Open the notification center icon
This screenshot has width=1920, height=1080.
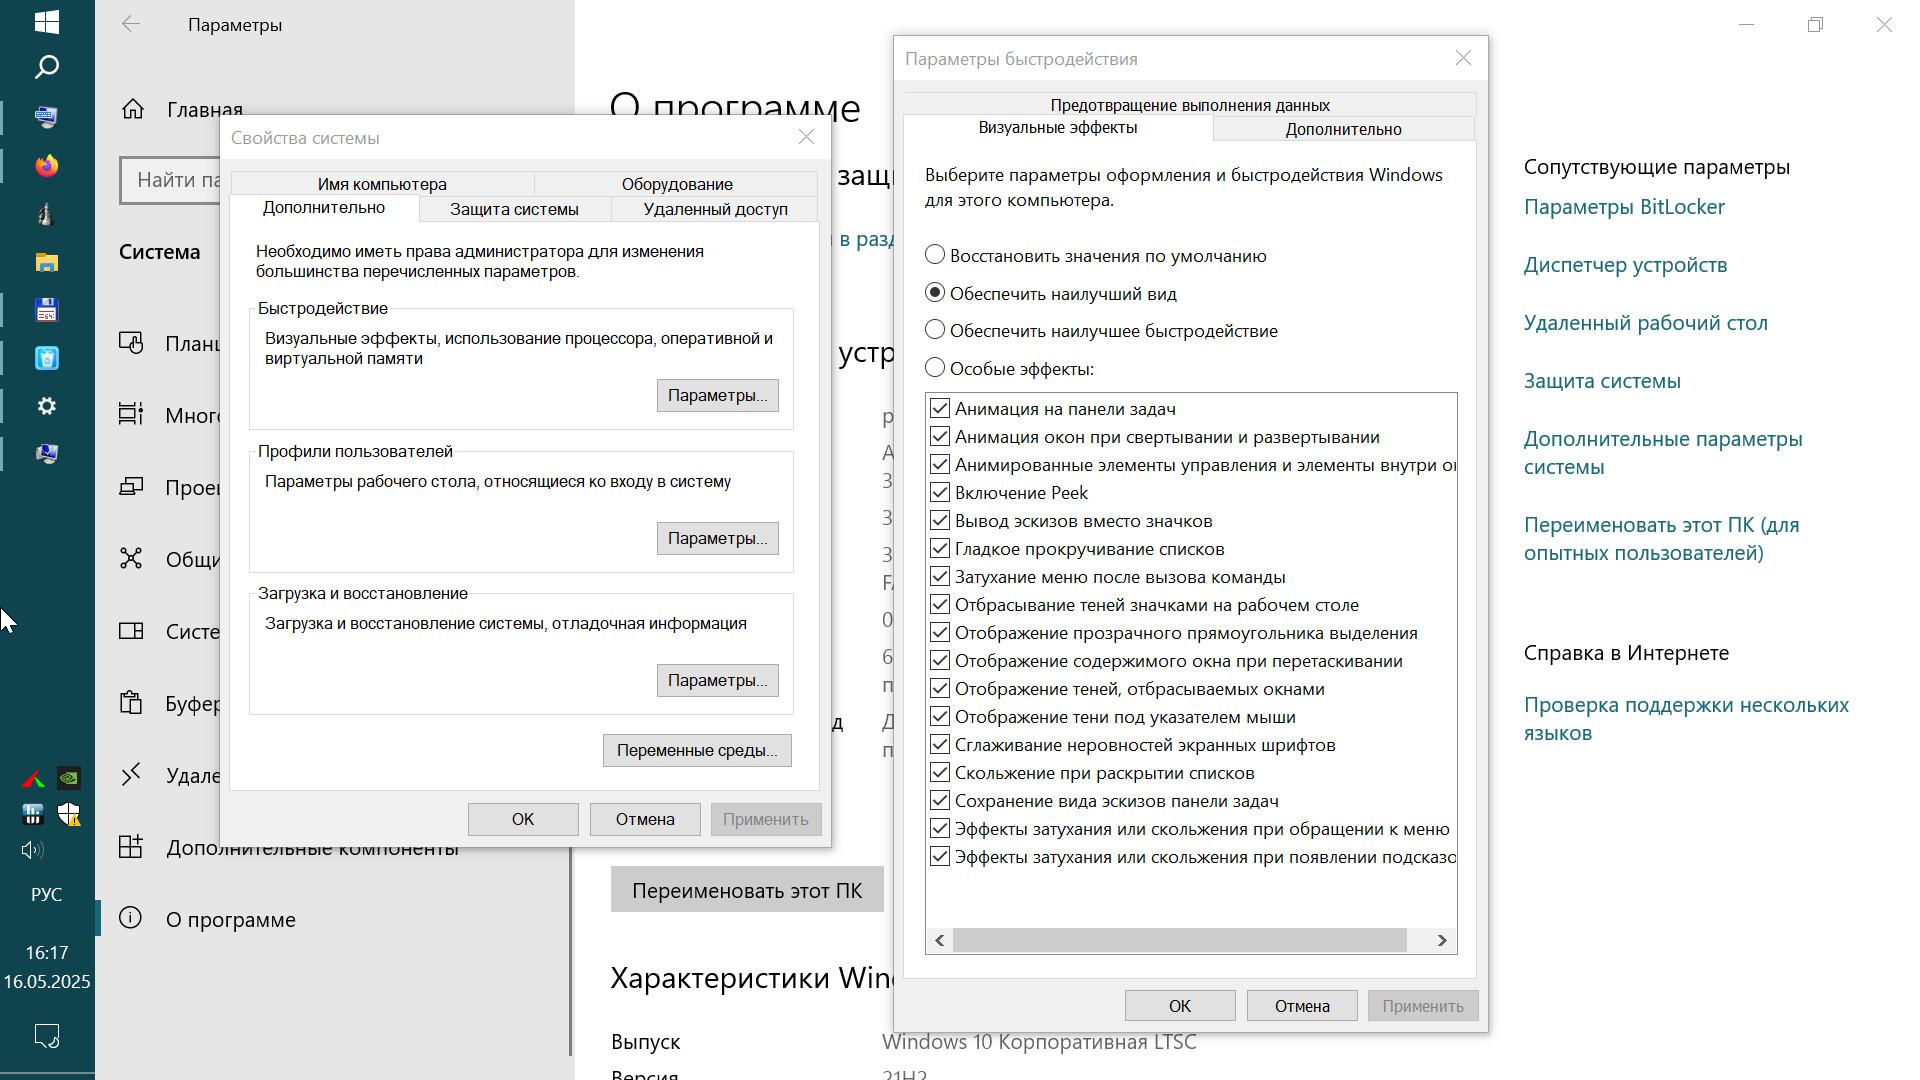[47, 1035]
